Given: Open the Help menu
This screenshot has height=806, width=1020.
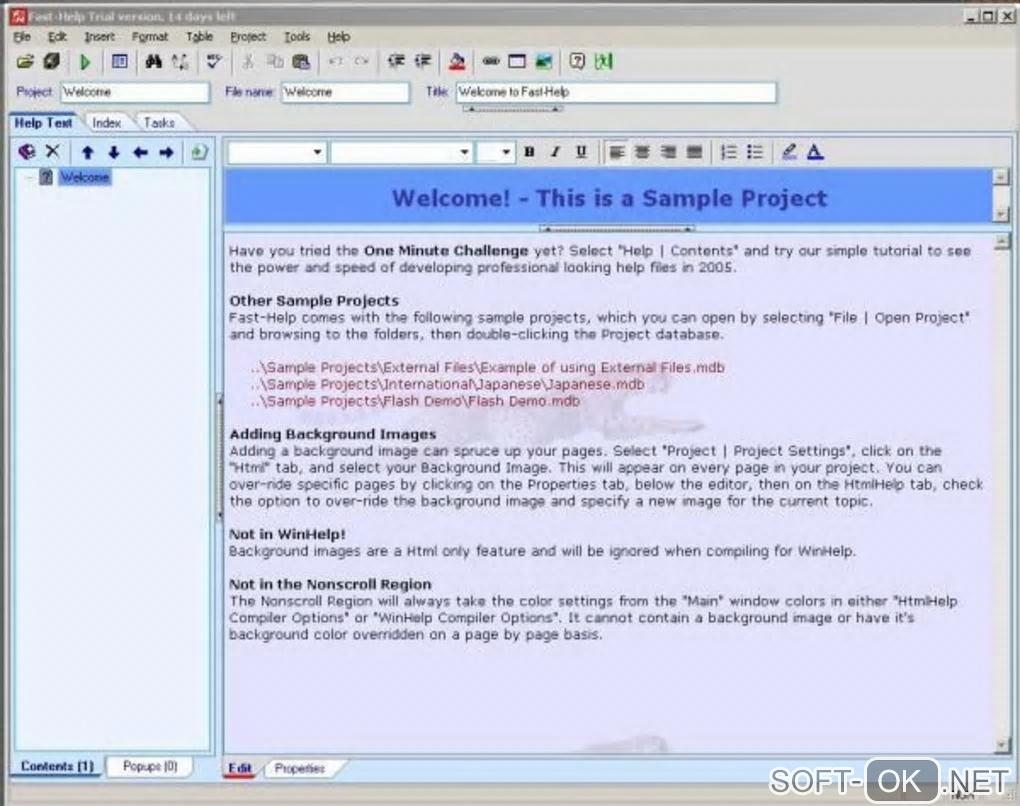Looking at the screenshot, I should click(338, 36).
